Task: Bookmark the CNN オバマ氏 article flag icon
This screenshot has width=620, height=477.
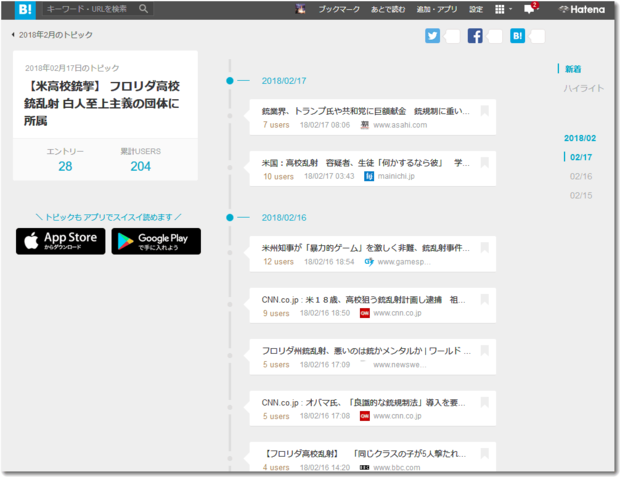Action: pos(485,402)
